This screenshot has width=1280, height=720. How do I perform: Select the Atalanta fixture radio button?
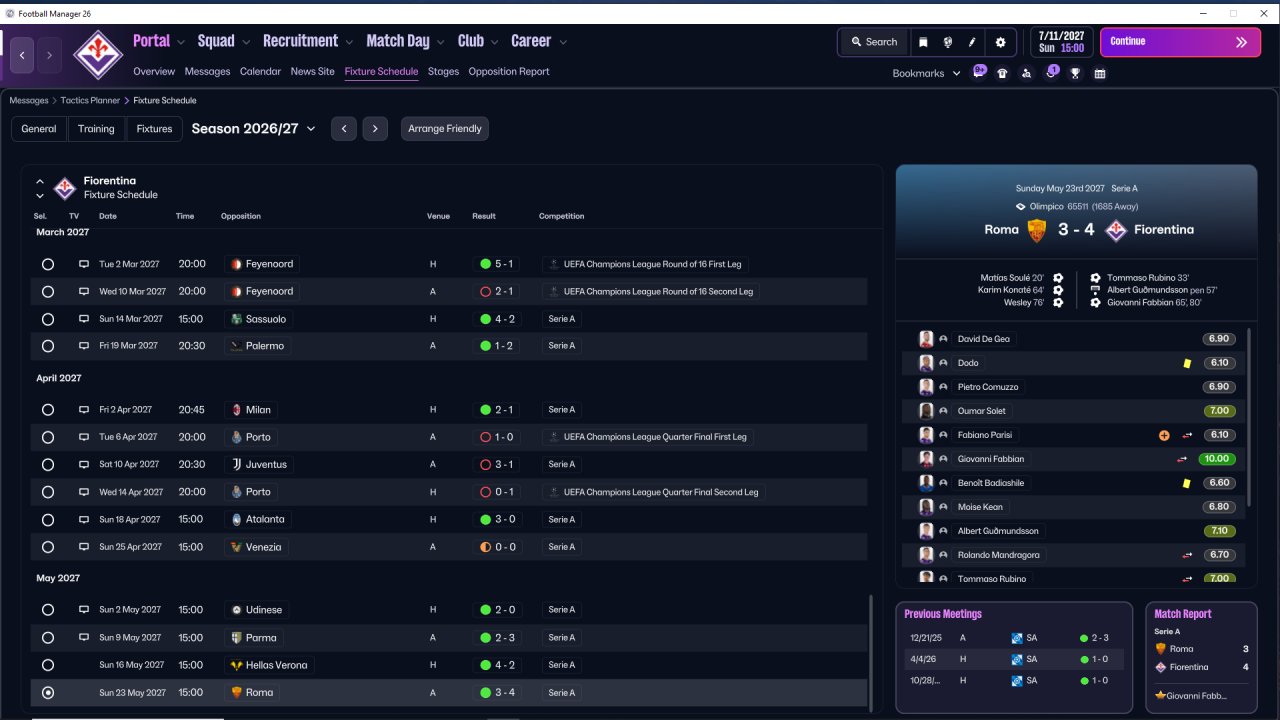click(x=48, y=520)
